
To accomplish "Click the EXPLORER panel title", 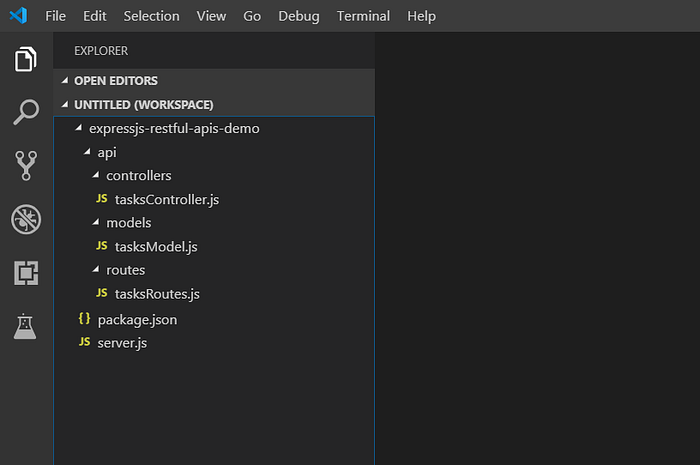I will [x=101, y=51].
